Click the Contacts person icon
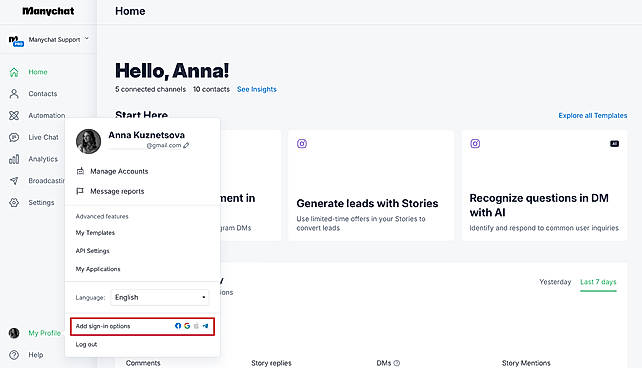This screenshot has height=368, width=642. tap(14, 94)
